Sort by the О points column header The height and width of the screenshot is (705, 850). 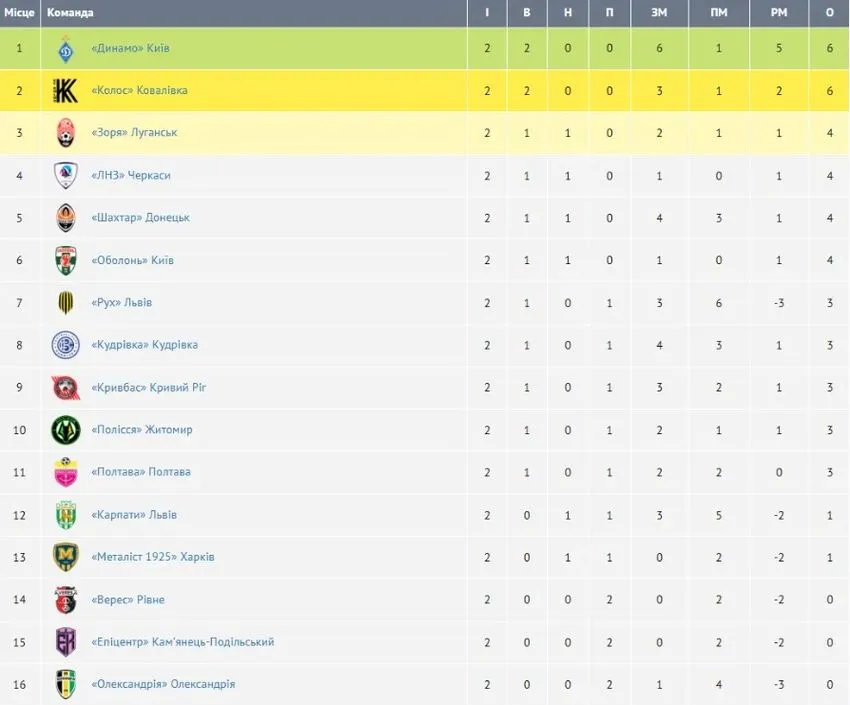pyautogui.click(x=829, y=12)
